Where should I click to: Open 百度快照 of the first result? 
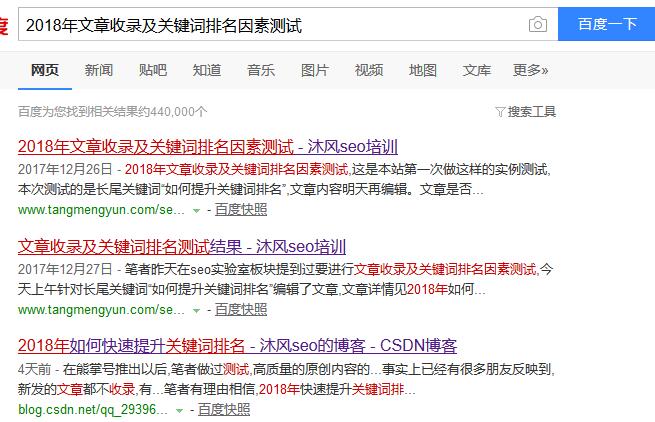(241, 209)
